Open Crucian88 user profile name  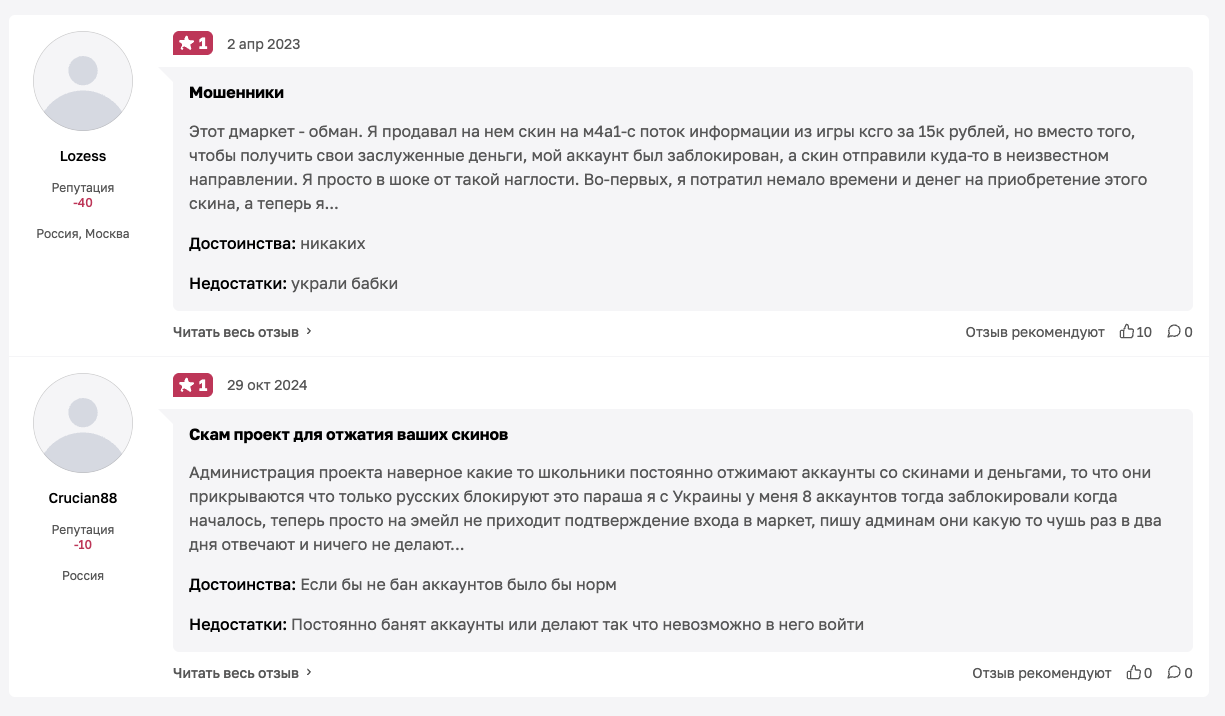click(83, 498)
